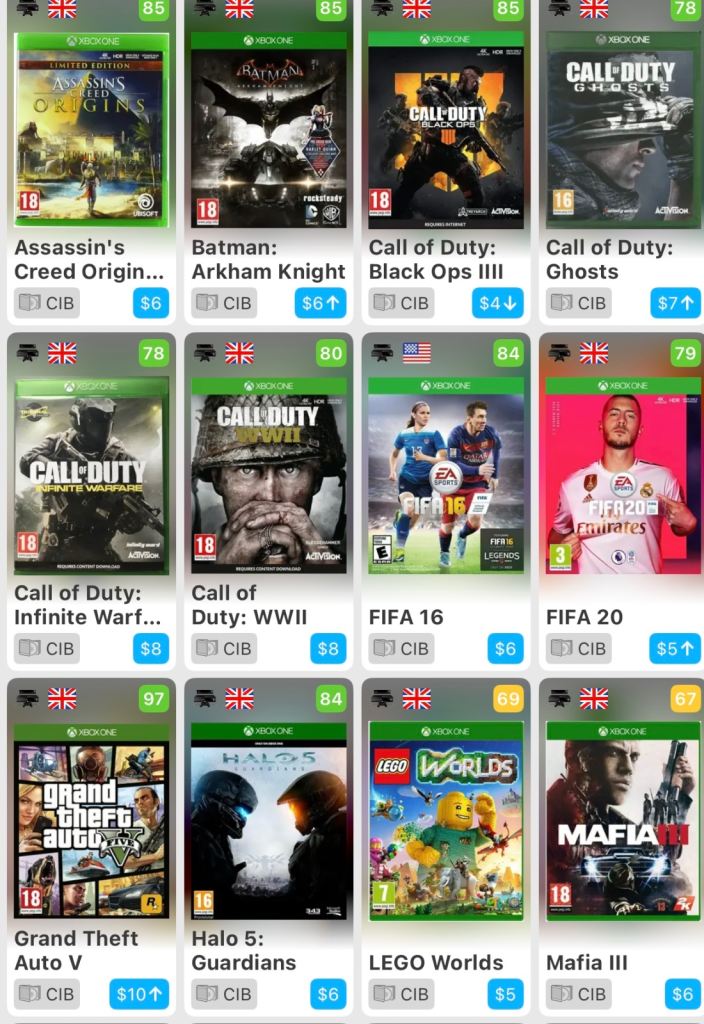Open the FIFA 20 cover thumbnail
Image resolution: width=704 pixels, height=1024 pixels.
[x=623, y=476]
